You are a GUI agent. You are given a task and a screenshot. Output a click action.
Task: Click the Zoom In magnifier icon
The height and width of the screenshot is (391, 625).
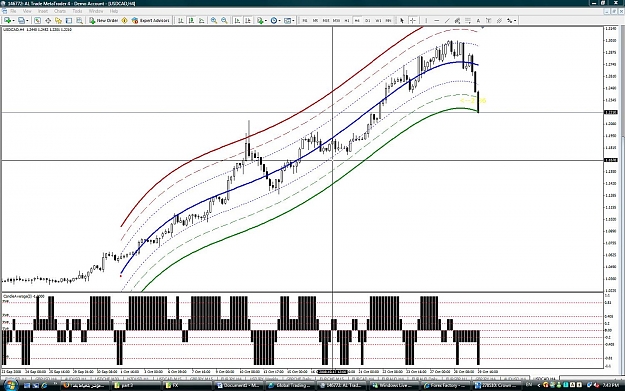(214, 20)
